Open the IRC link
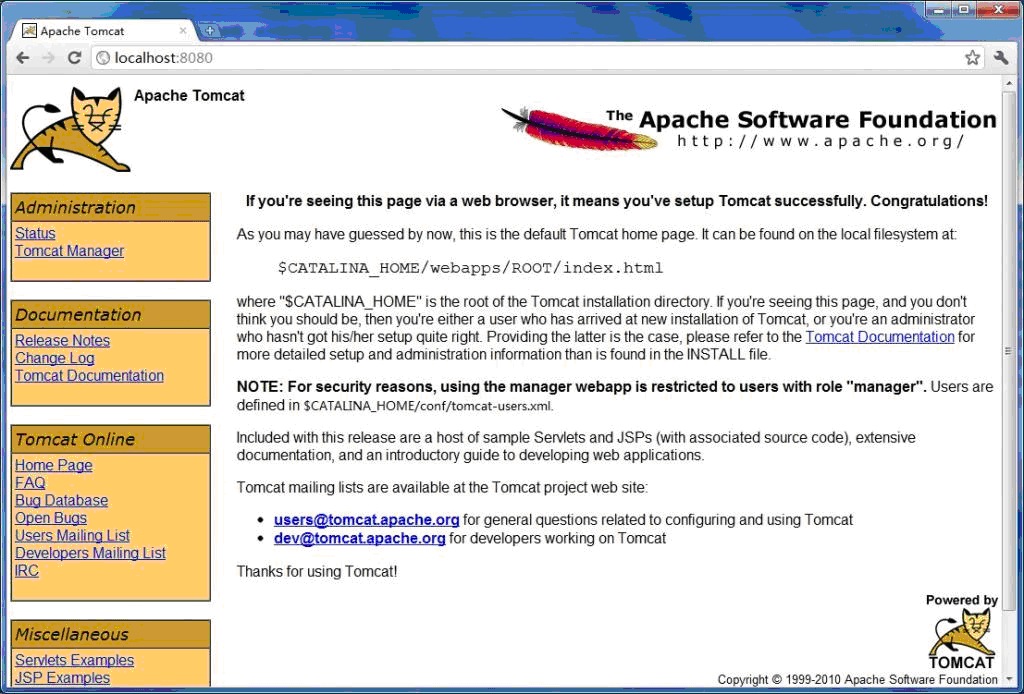 click(x=27, y=571)
